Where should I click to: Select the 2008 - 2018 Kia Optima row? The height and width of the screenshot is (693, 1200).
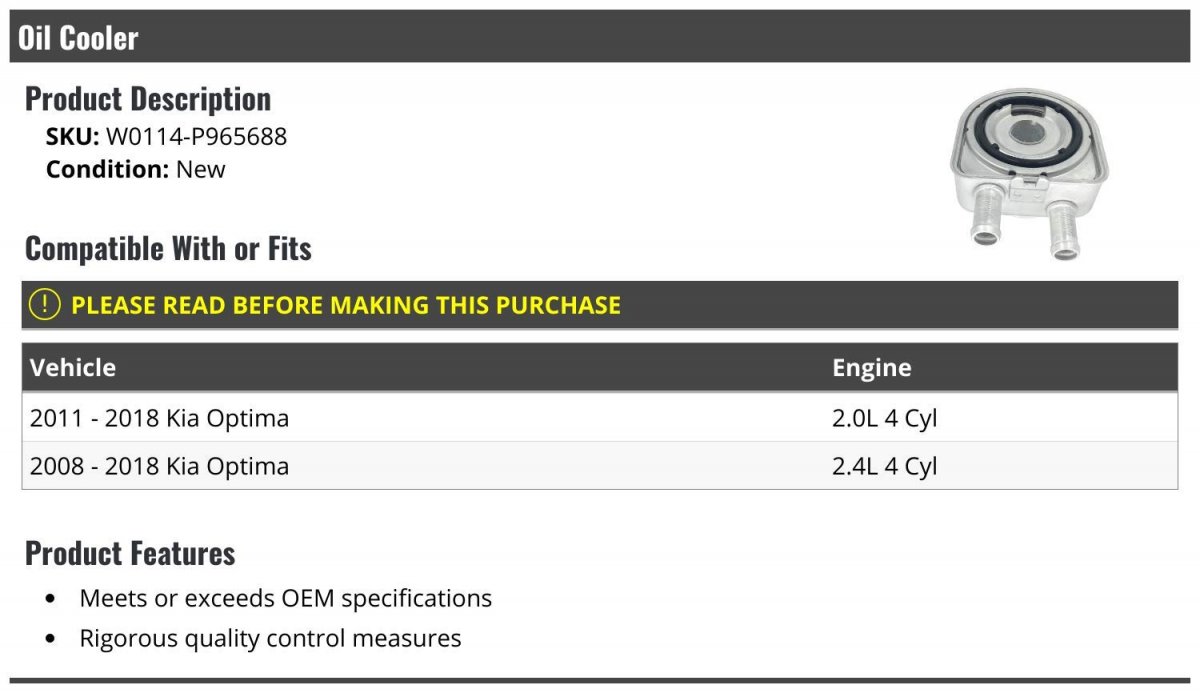tap(160, 466)
